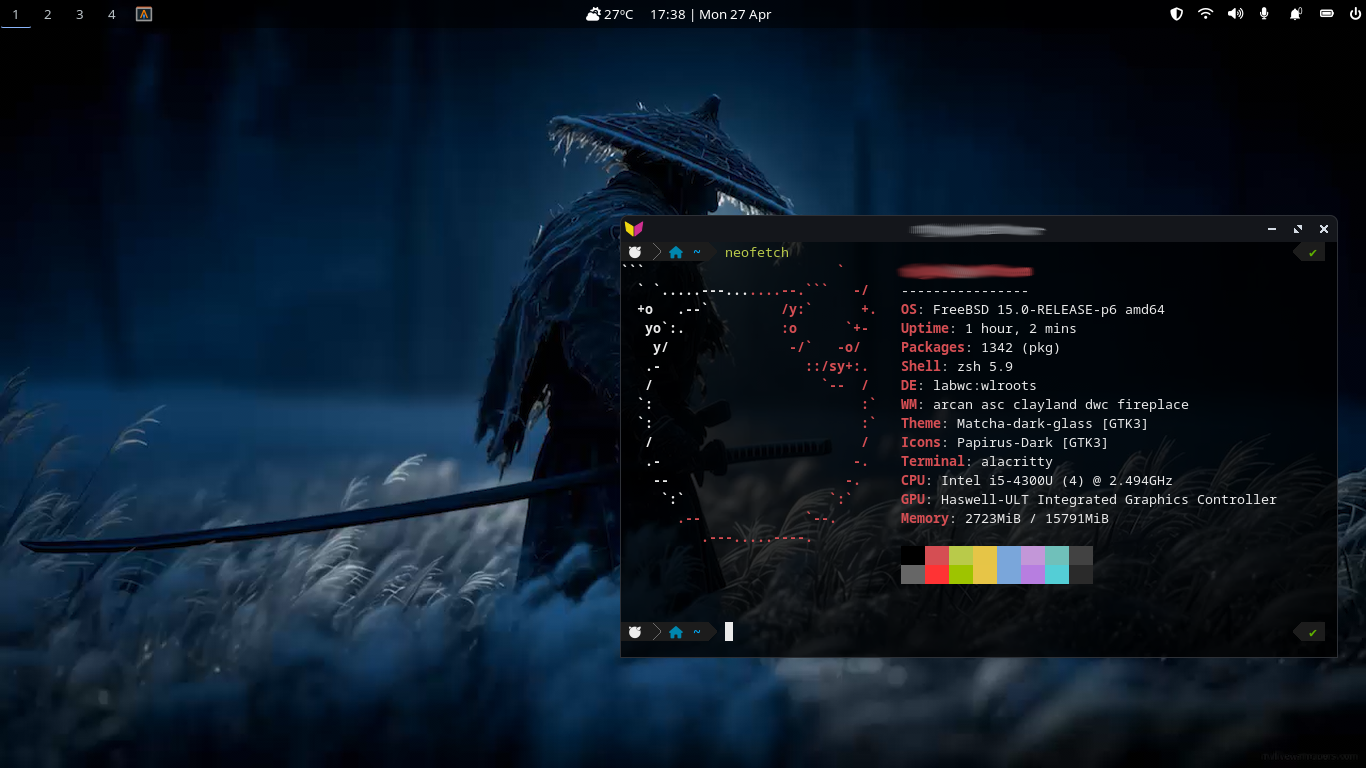The image size is (1366, 768).
Task: Expand the prompt segment after the home icon
Action: (x=697, y=252)
